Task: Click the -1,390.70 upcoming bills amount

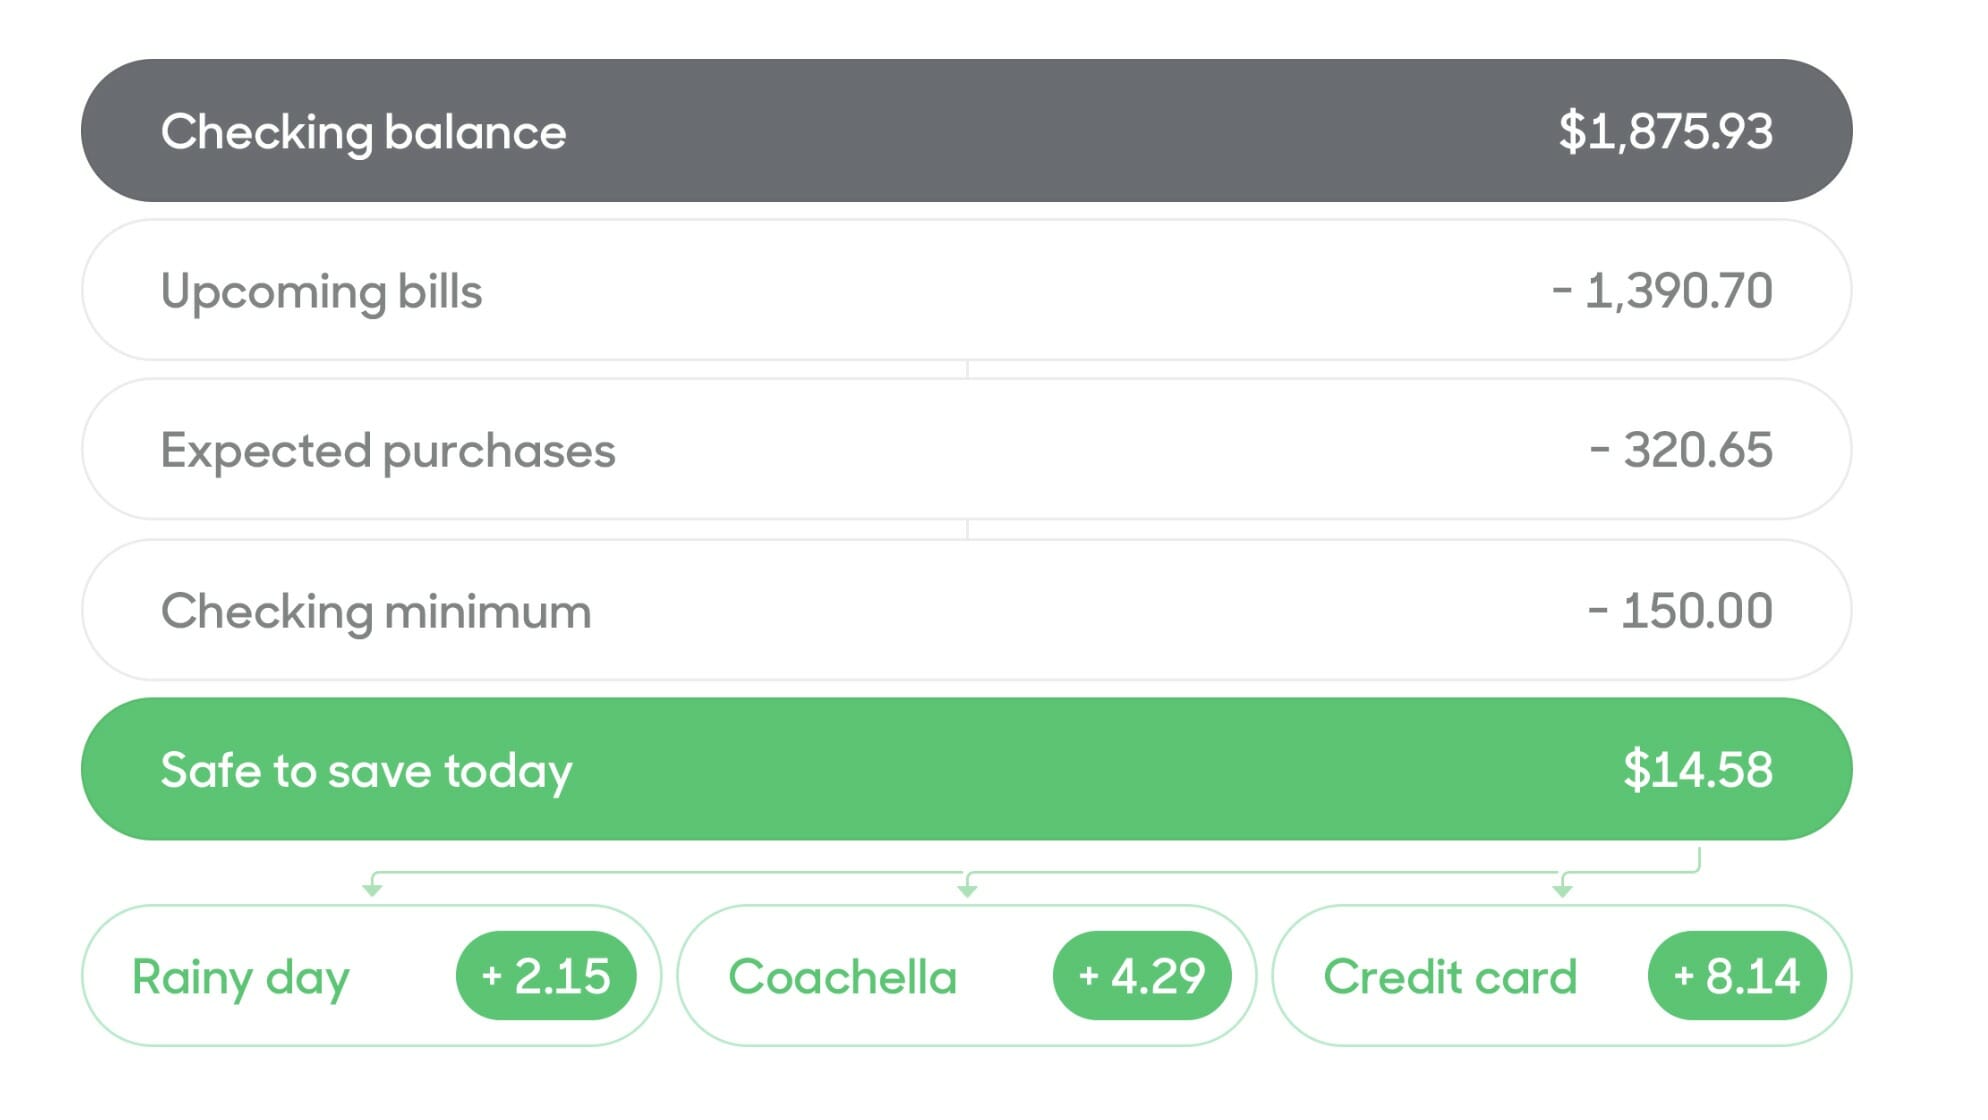Action: [x=1662, y=291]
